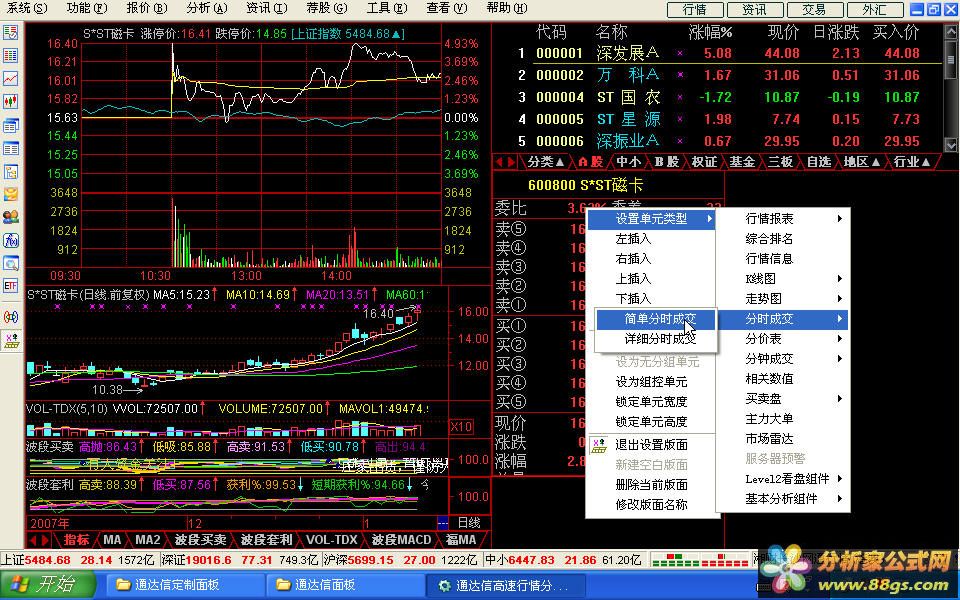This screenshot has height=600, width=960.
Task: Click the 资讯 button at top right
Action: click(754, 10)
